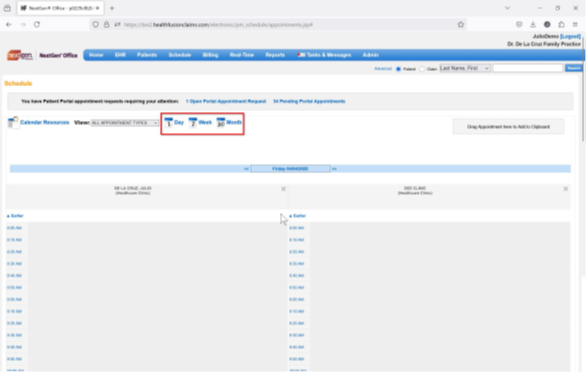The image size is (586, 372).
Task: Open 1 Open Portal Appointment Request link
Action: 226,101
